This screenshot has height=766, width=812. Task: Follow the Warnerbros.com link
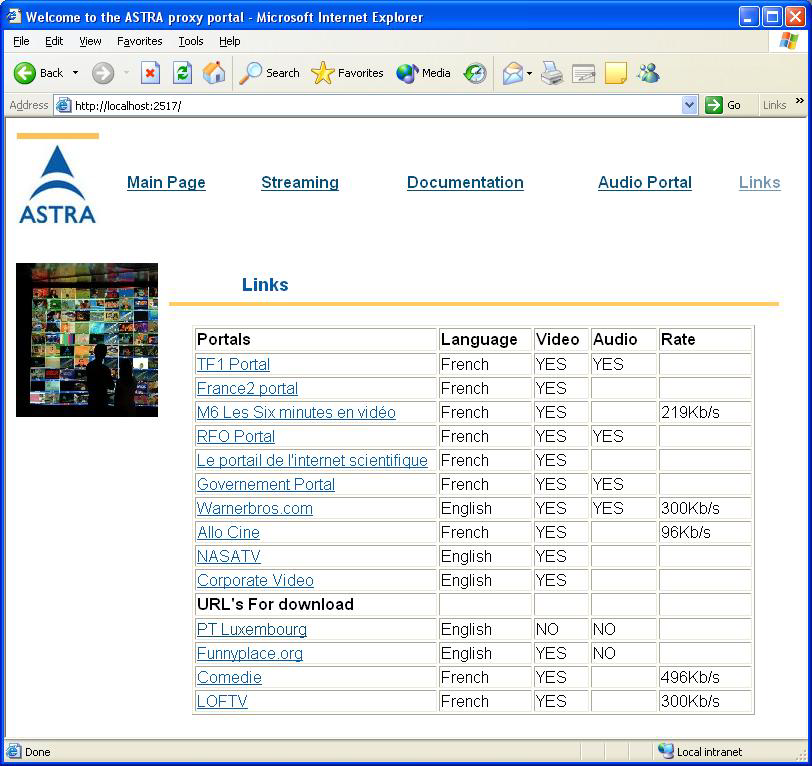(254, 508)
